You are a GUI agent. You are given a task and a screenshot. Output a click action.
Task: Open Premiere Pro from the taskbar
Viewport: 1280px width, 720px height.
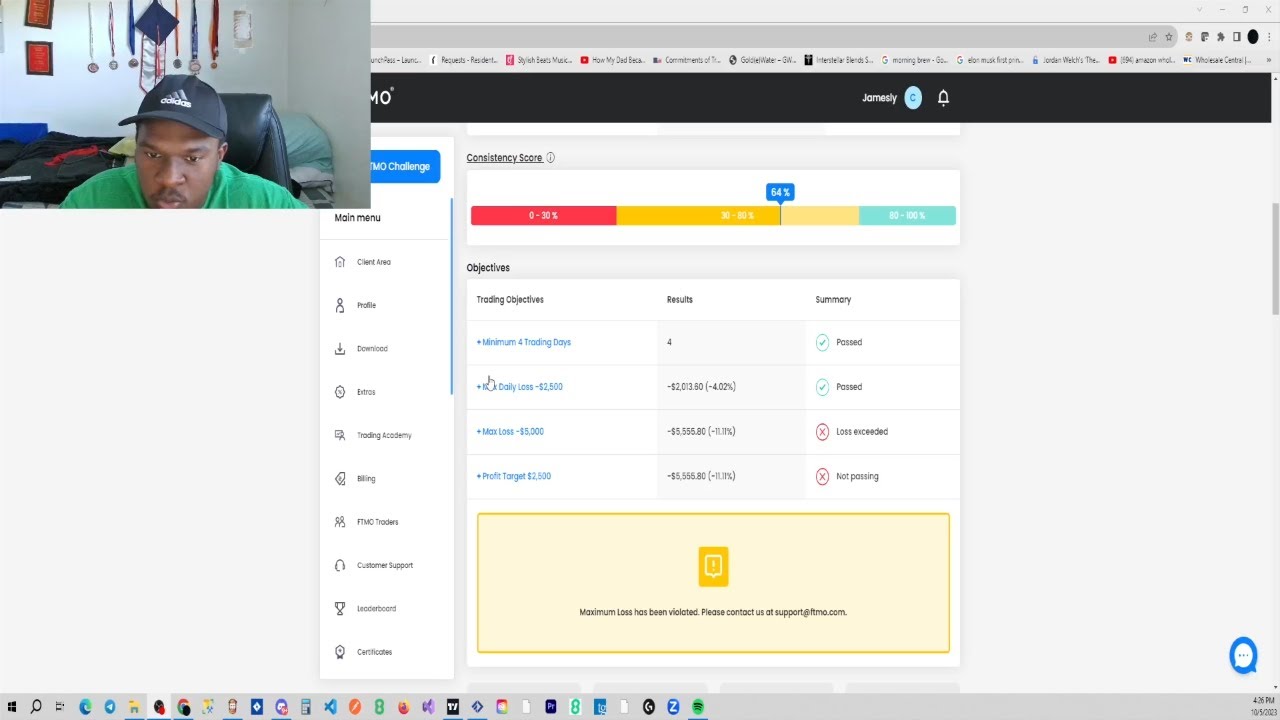point(551,707)
